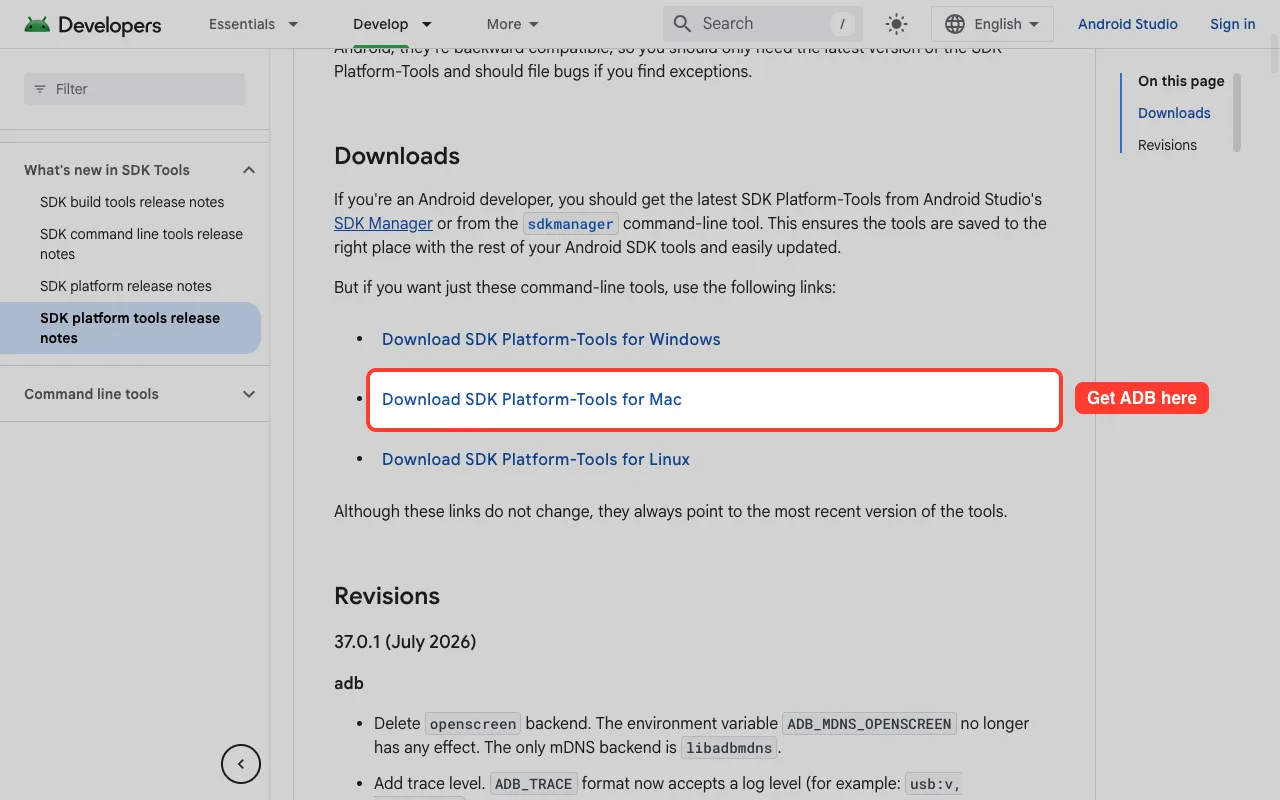Jump to Revisions in On this page
1280x800 pixels.
point(1167,145)
